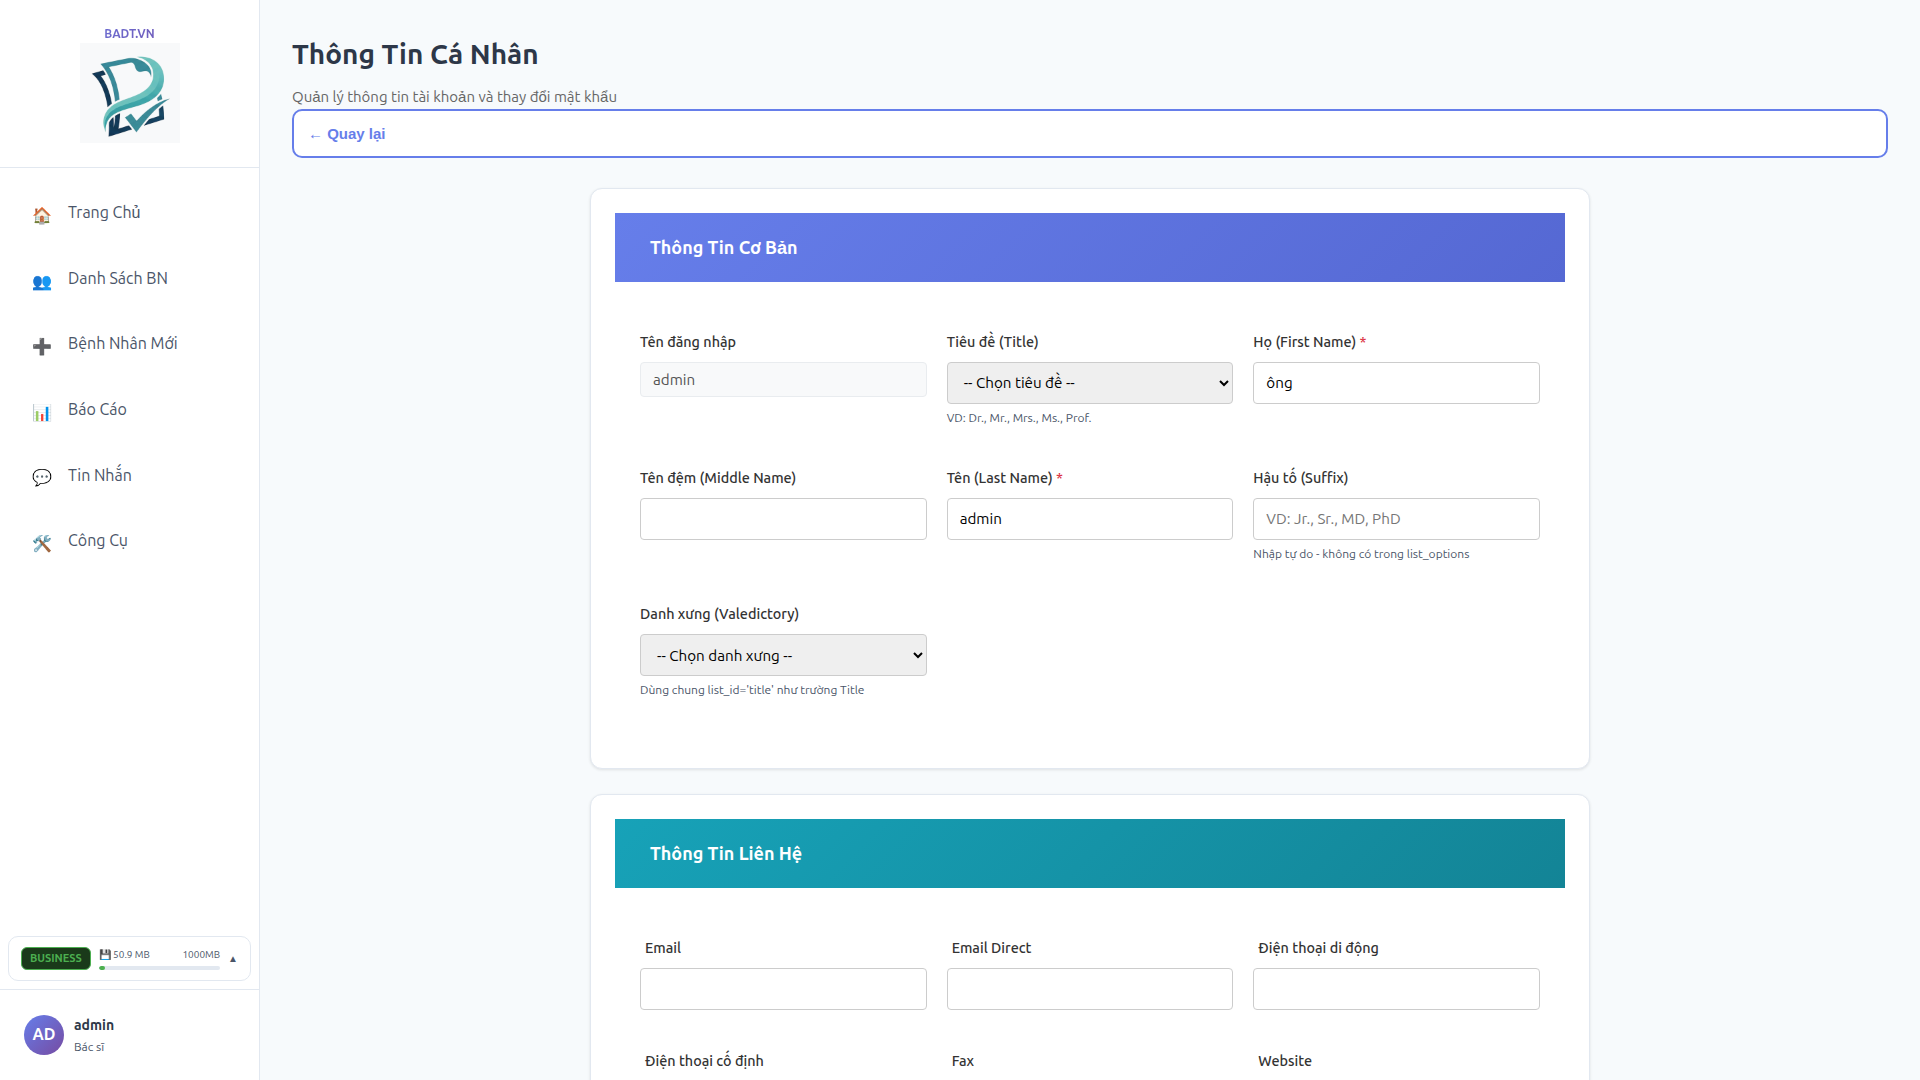Click the Quay lại back button
1920x1080 pixels.
click(1090, 134)
